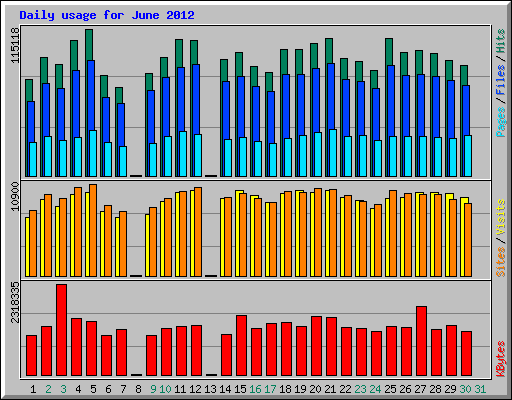This screenshot has height=400, width=512.
Task: Click day label 29 on the axis
Action: click(x=450, y=389)
